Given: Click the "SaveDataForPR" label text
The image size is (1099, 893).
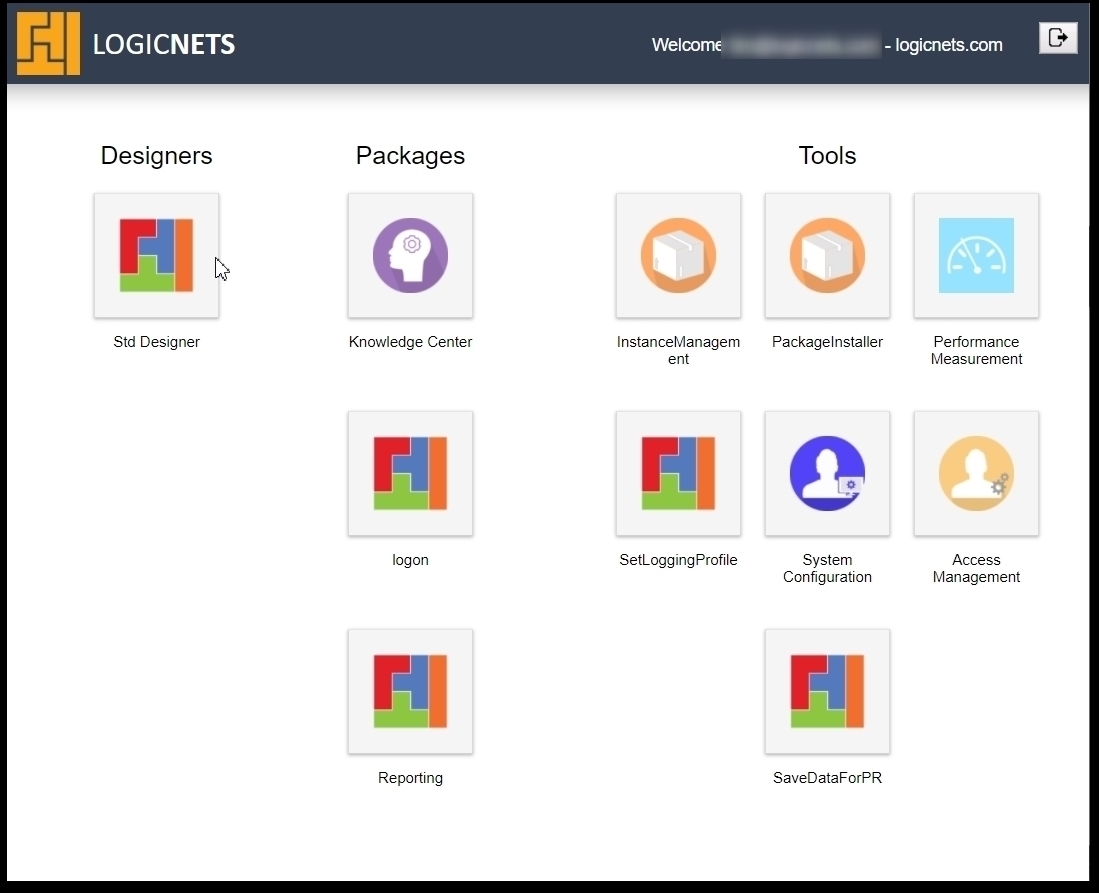Looking at the screenshot, I should pos(827,778).
